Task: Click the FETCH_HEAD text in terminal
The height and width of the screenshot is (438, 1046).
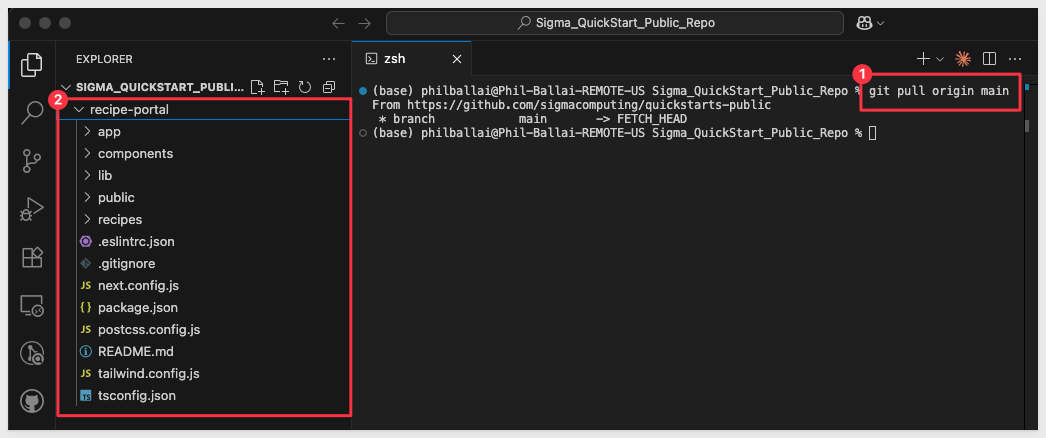Action: [x=652, y=119]
